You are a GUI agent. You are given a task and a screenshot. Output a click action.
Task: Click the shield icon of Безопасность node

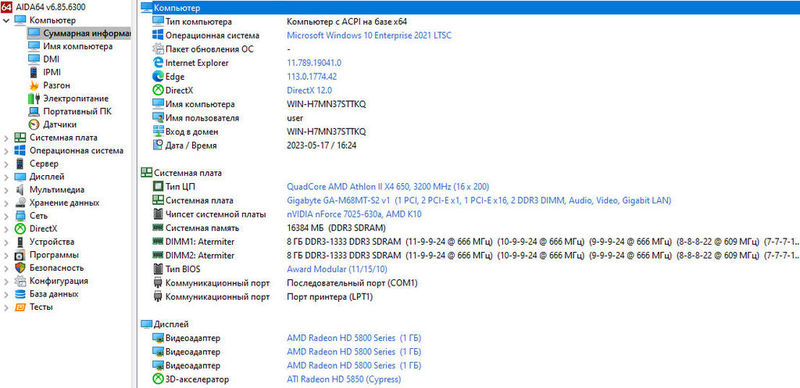[20, 268]
